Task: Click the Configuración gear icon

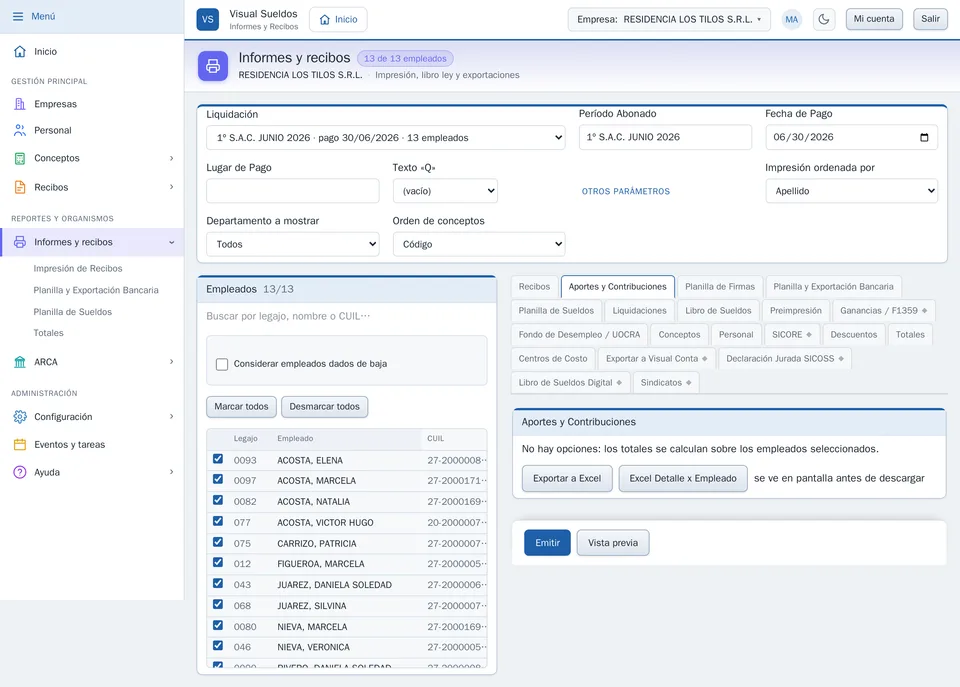Action: click(x=20, y=416)
